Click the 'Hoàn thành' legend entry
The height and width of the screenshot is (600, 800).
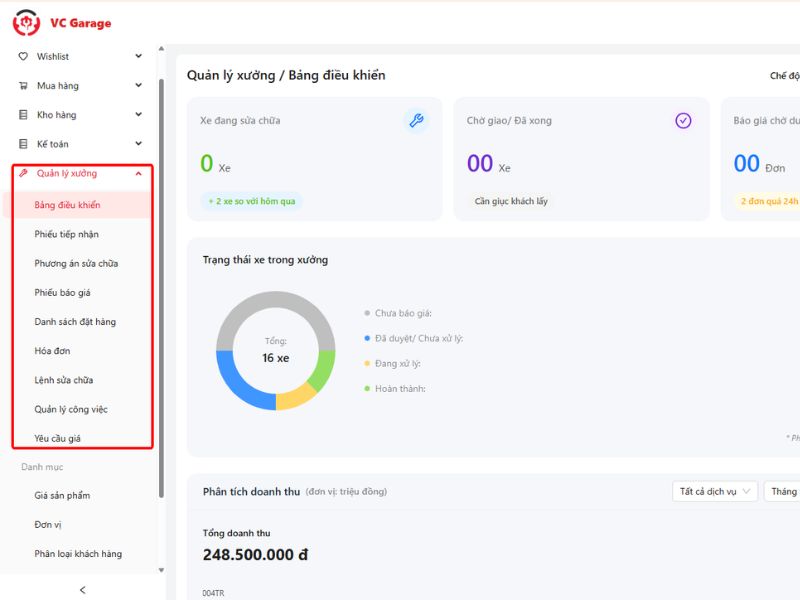point(395,389)
